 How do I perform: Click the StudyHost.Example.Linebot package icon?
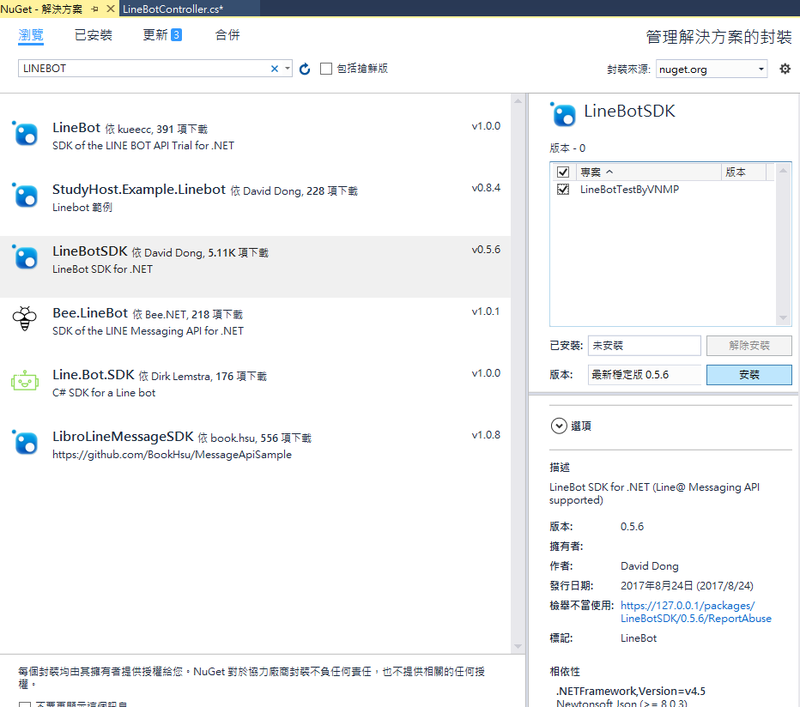(x=25, y=195)
